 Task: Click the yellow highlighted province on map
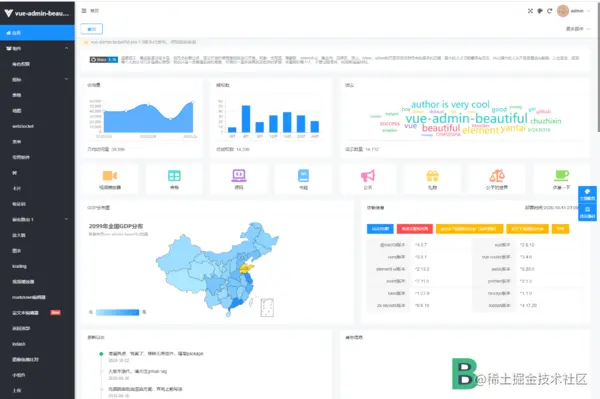246,268
